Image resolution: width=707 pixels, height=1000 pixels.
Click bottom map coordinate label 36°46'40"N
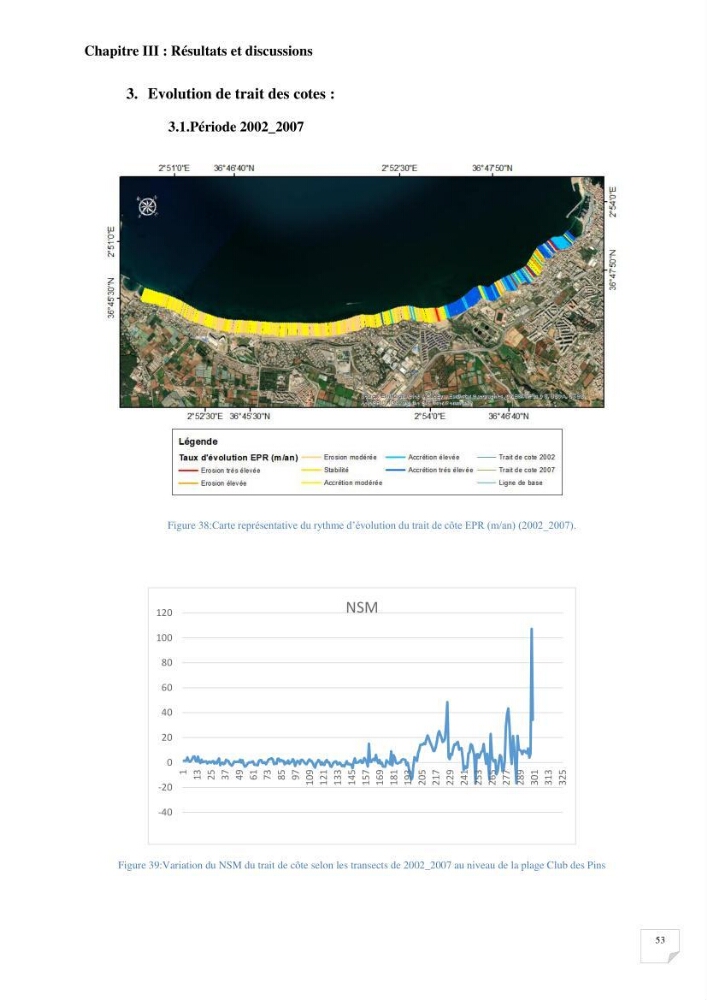(509, 416)
